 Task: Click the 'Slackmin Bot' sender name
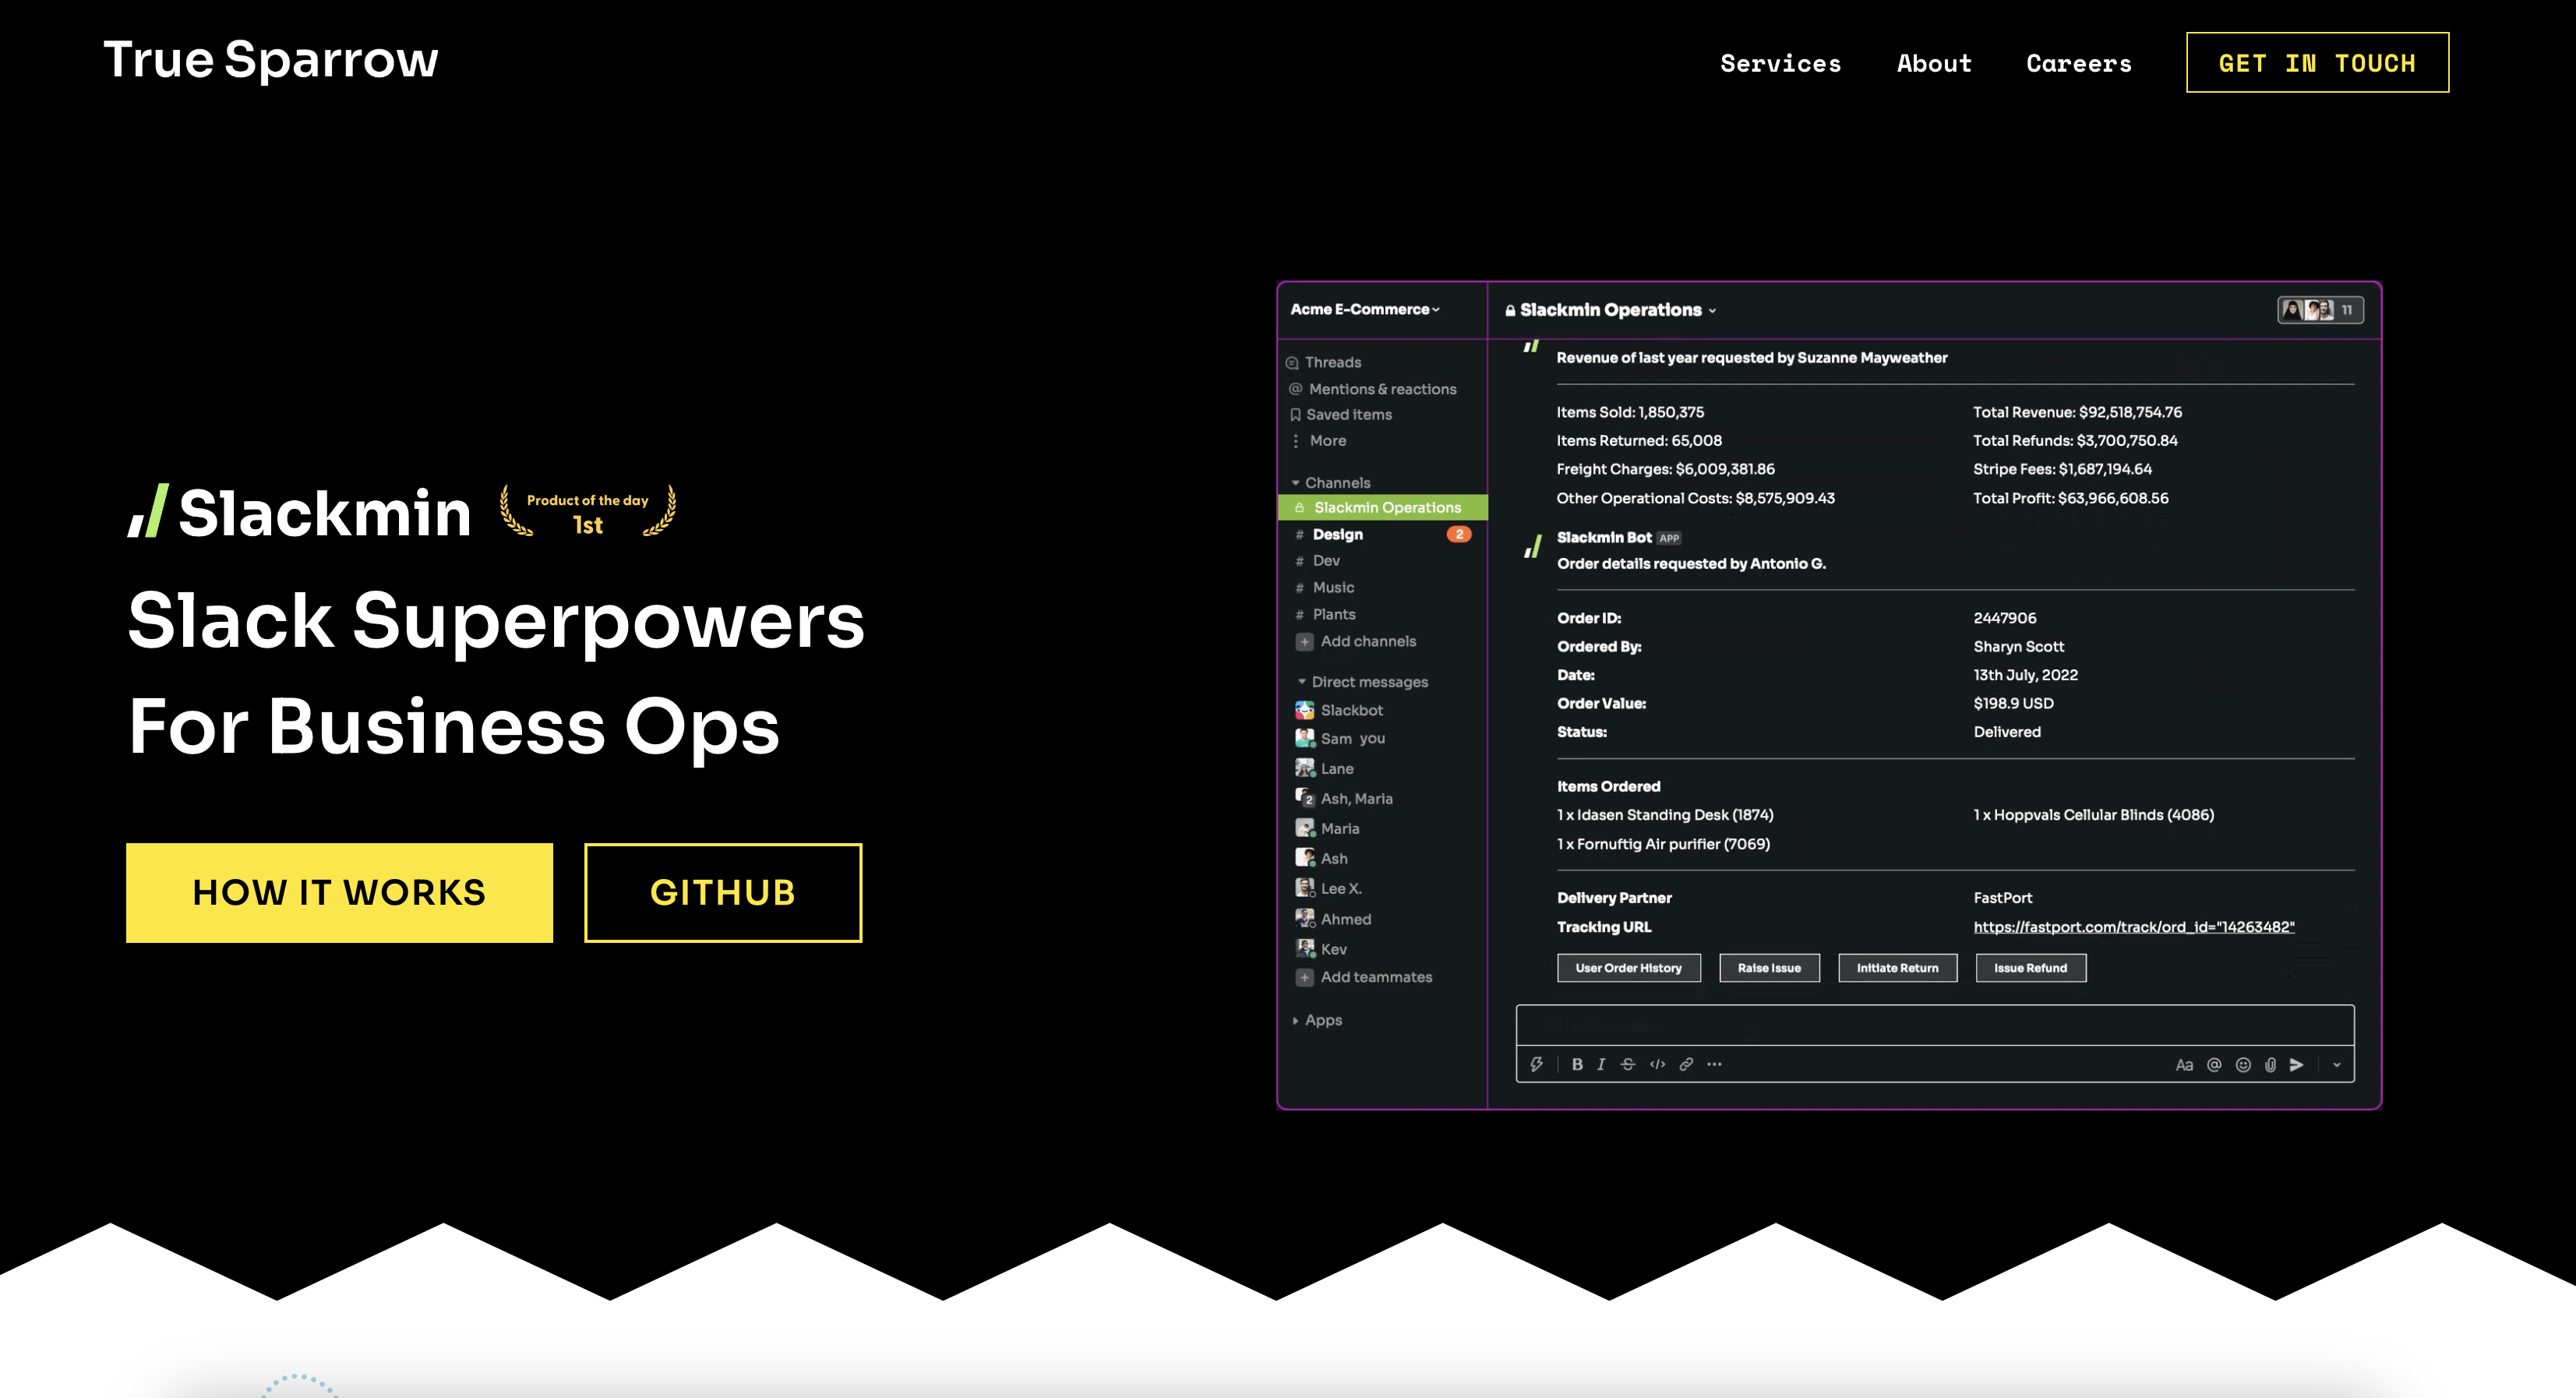(x=1604, y=537)
